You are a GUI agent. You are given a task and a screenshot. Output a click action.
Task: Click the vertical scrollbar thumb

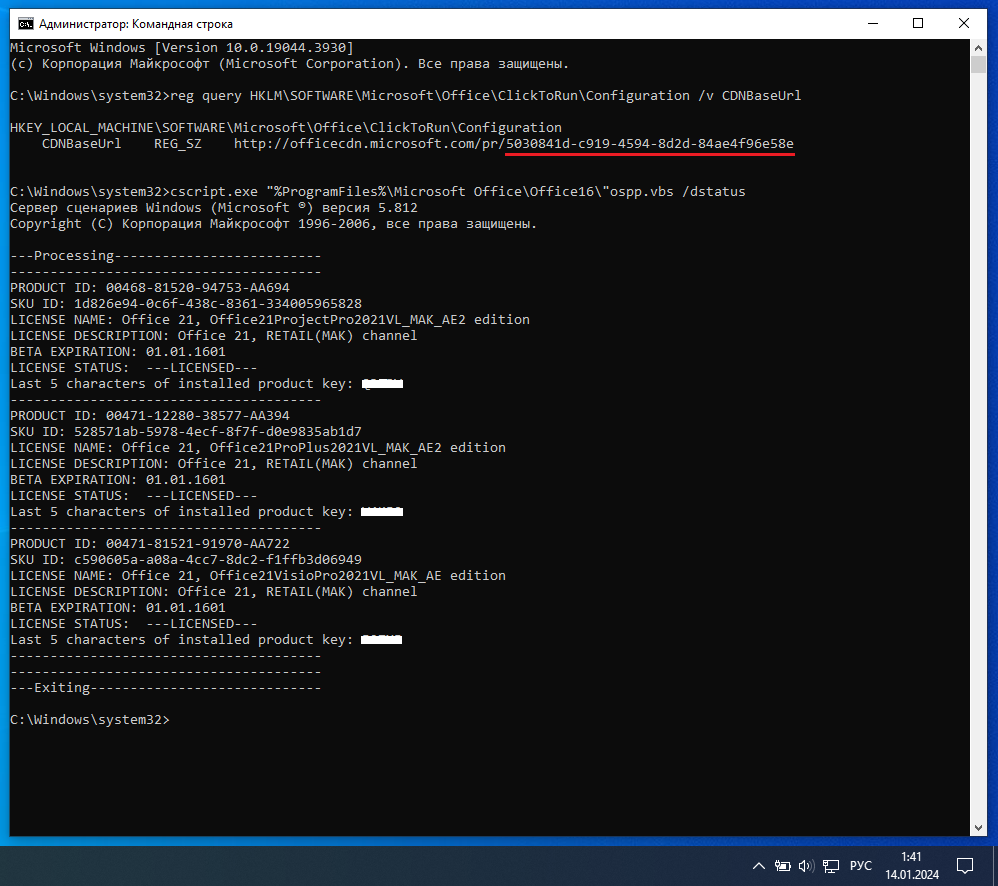(978, 64)
